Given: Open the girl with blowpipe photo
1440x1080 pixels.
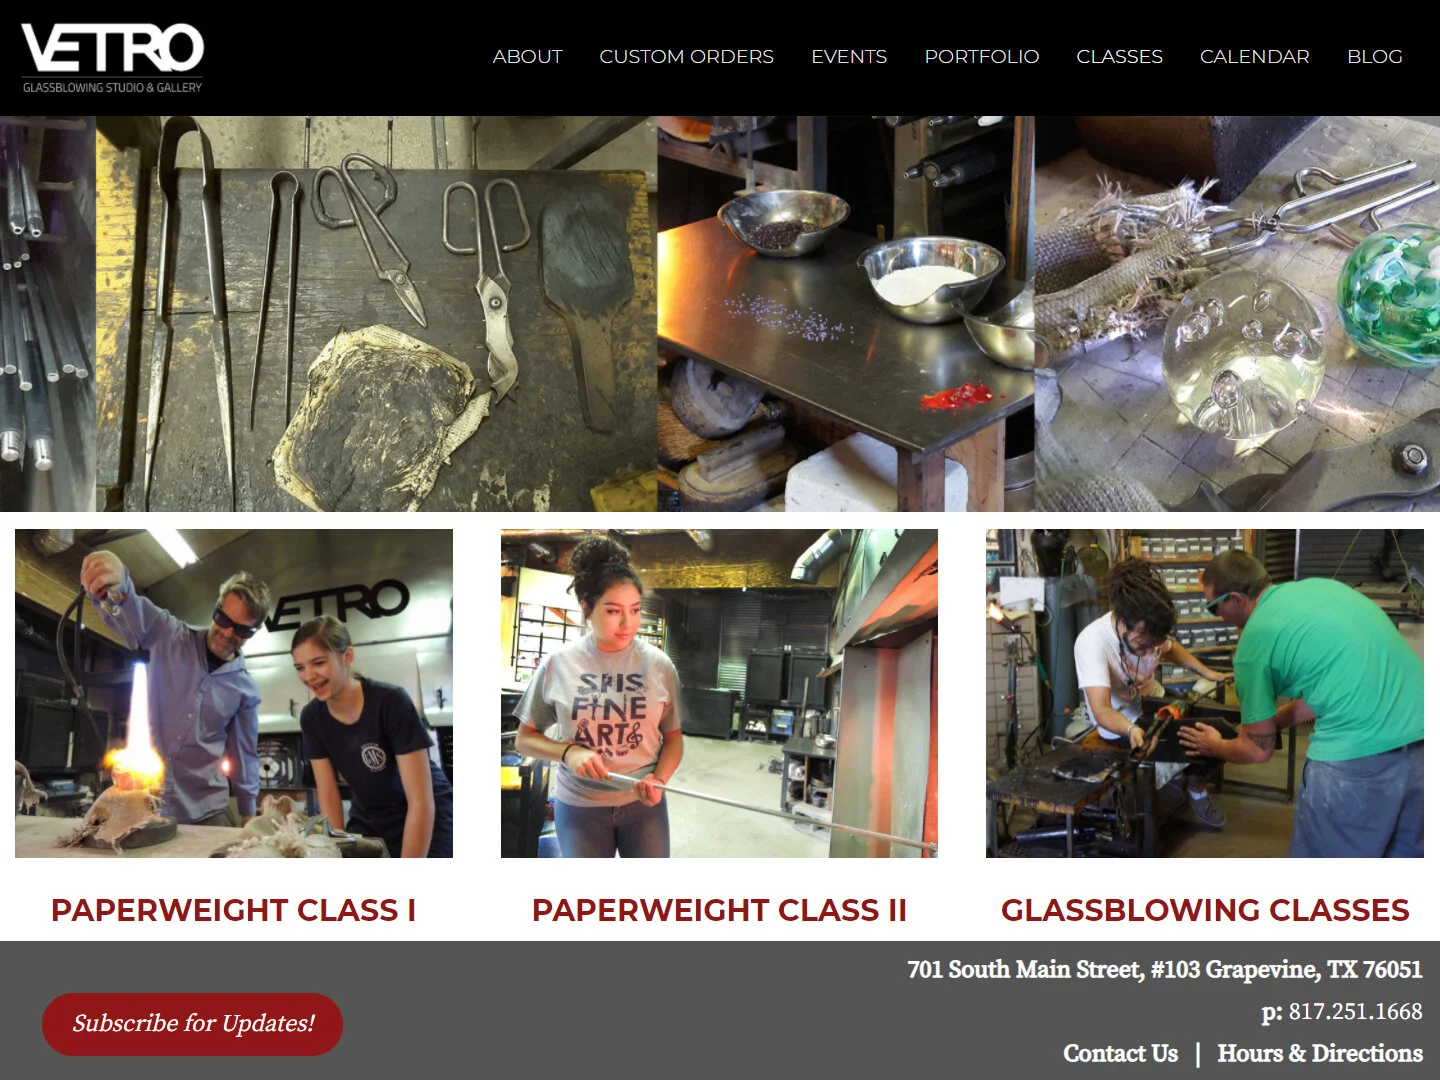Looking at the screenshot, I should 719,693.
